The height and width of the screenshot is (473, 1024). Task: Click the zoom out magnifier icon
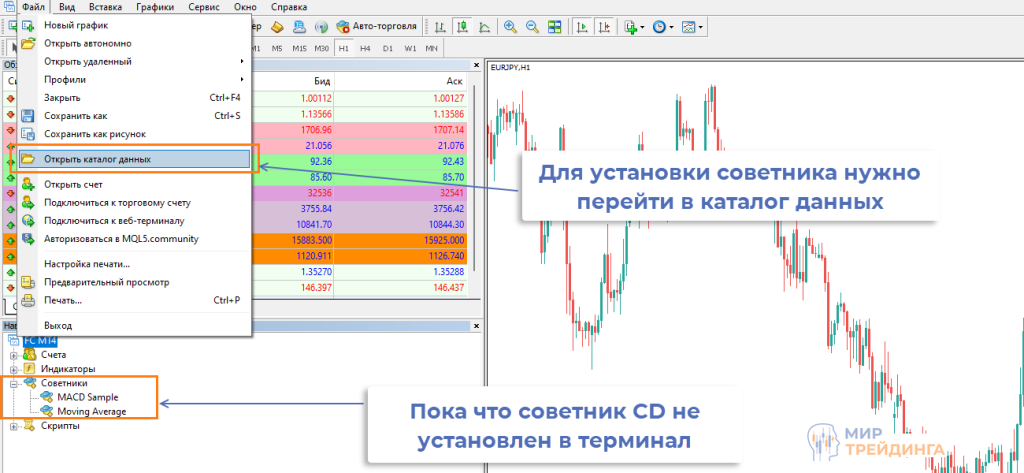532,27
